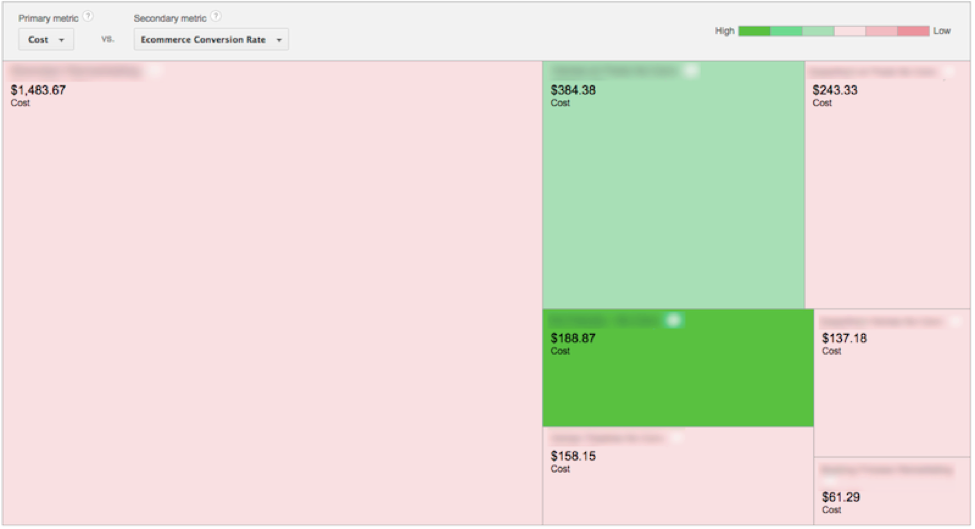Select the $1,483.67 cost treemap tile
Image resolution: width=975 pixels, height=529 pixels.
(x=272, y=300)
